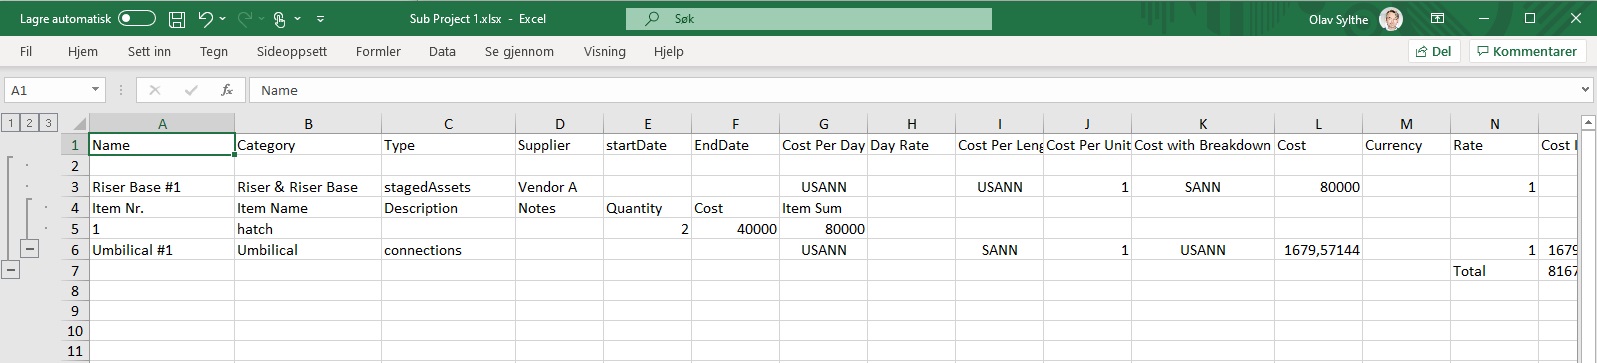The height and width of the screenshot is (363, 1597).
Task: Select the stagedAssets cell
Action: click(448, 187)
